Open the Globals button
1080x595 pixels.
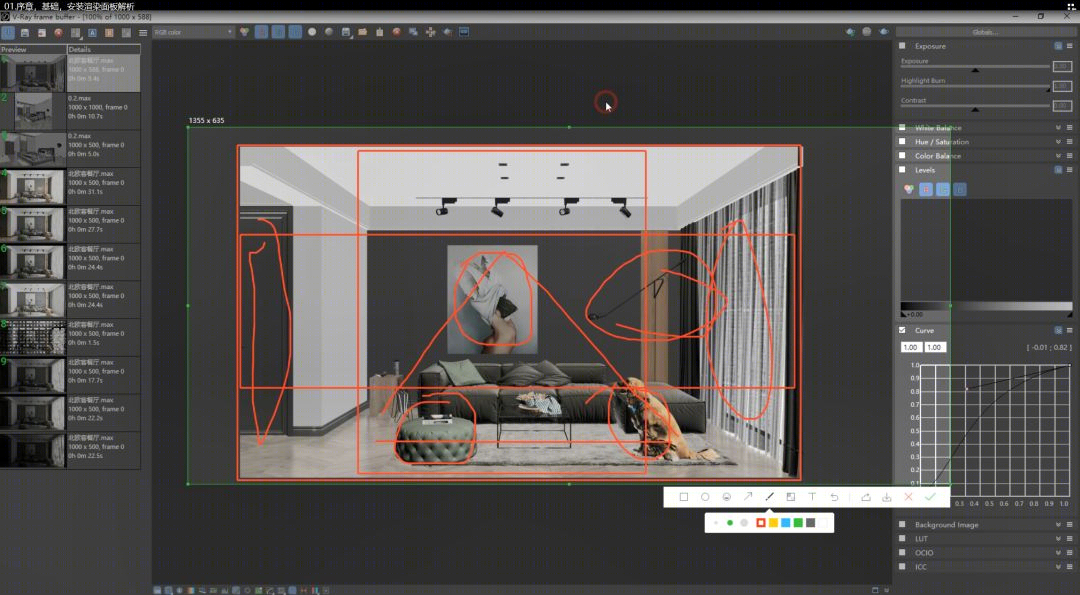coord(984,32)
